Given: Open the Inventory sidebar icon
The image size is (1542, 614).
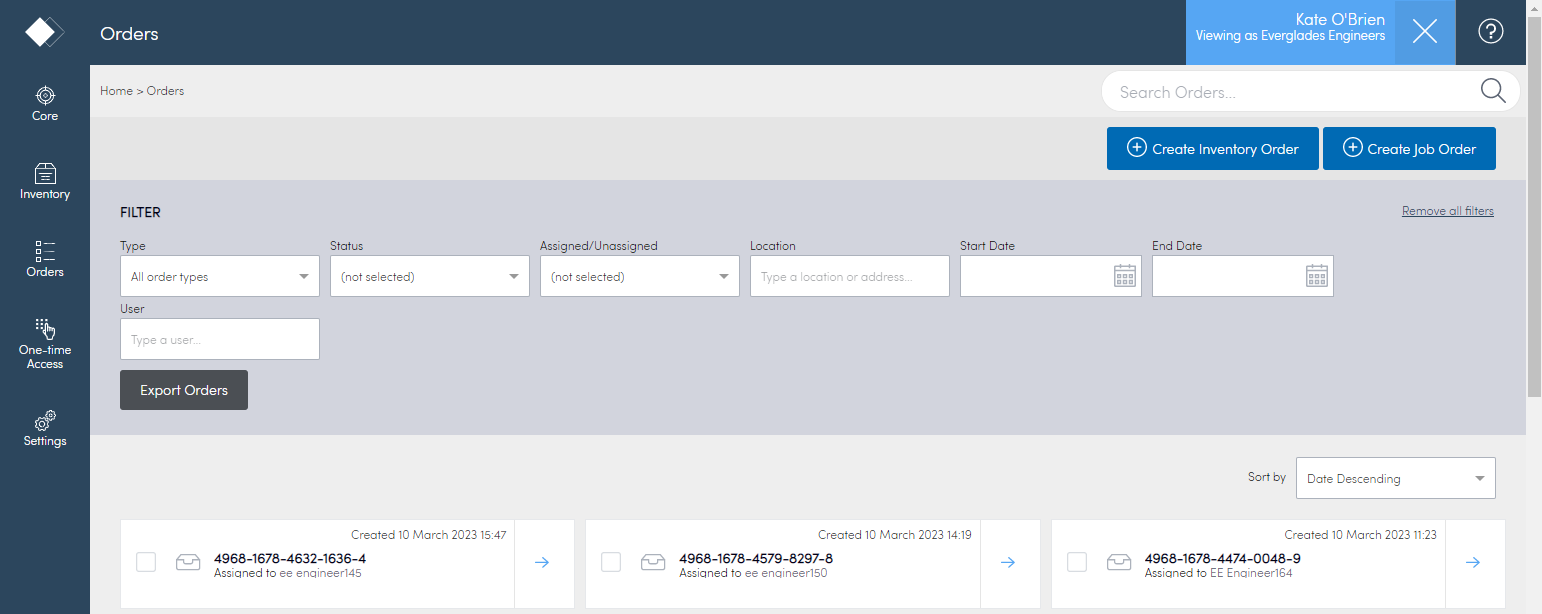Looking at the screenshot, I should [45, 174].
